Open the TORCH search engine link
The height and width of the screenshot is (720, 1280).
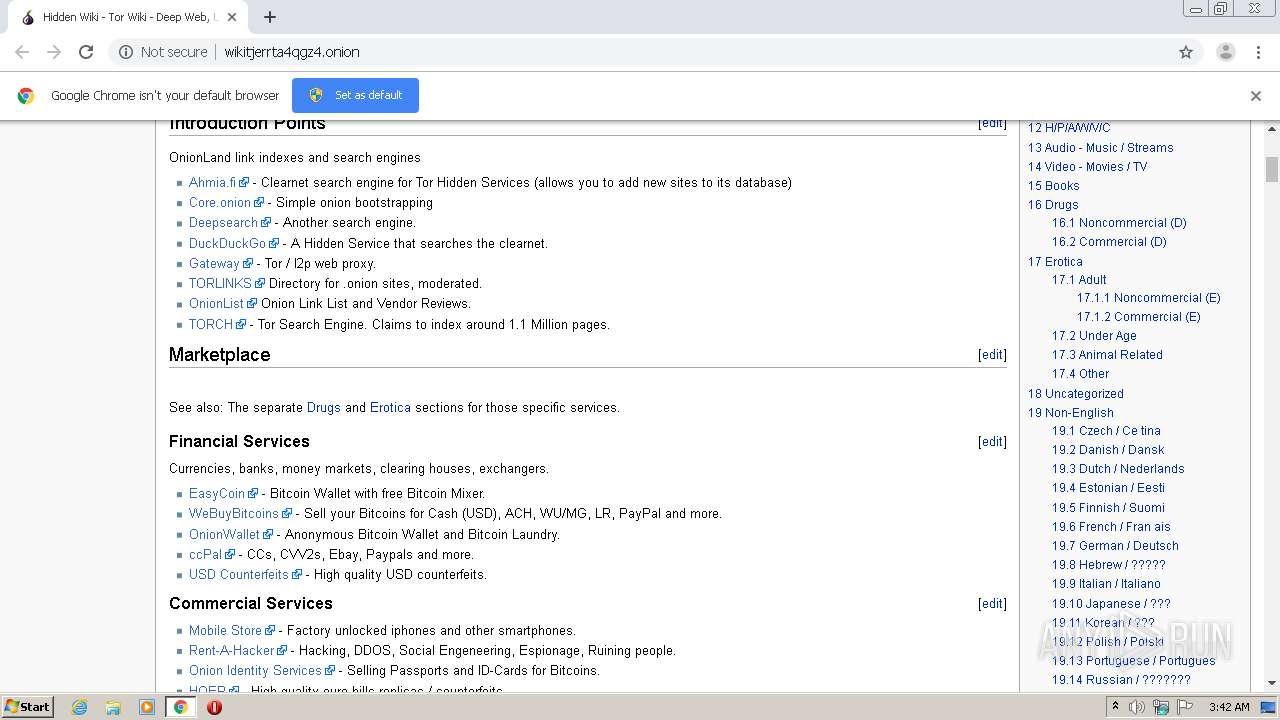(x=211, y=324)
